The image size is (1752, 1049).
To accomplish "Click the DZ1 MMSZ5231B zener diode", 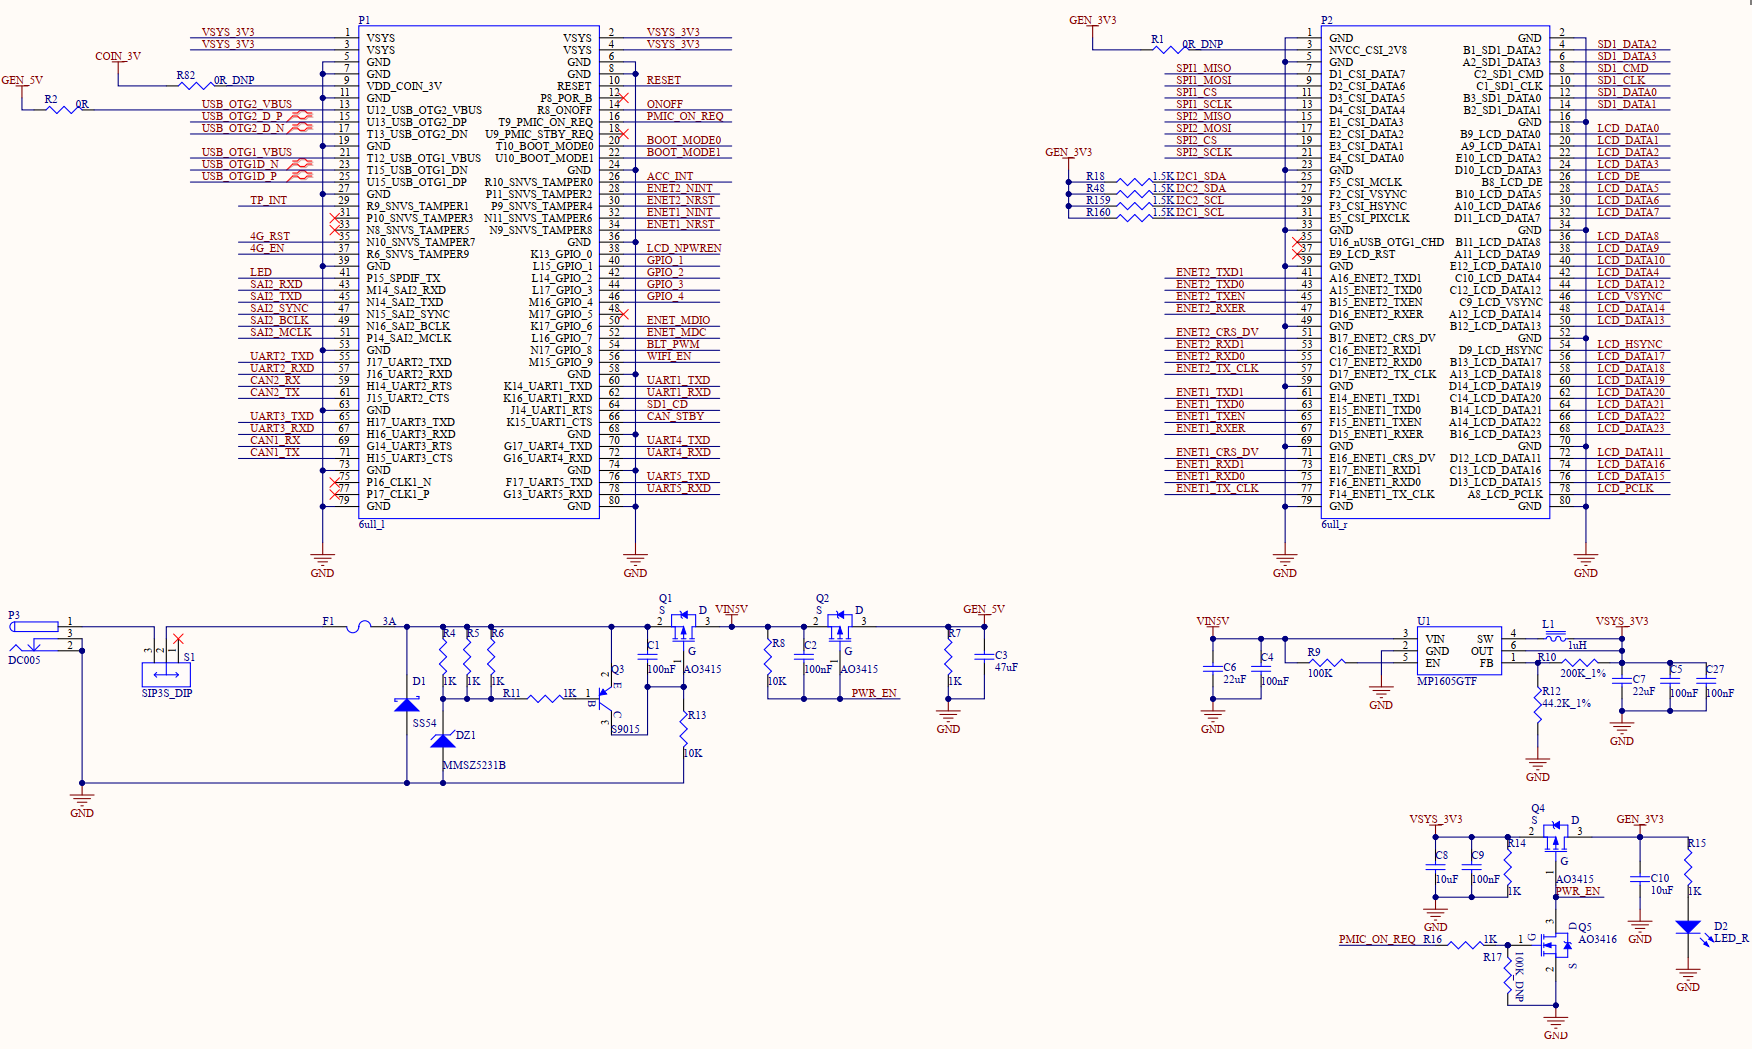I will pyautogui.click(x=443, y=741).
